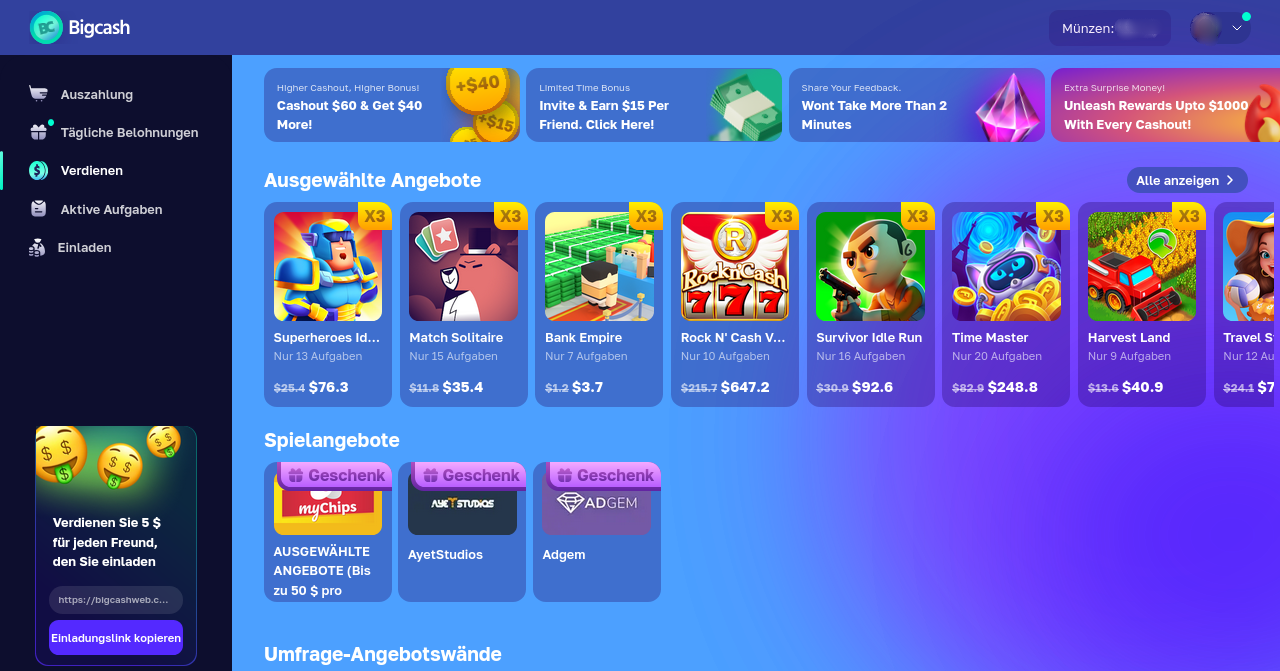The width and height of the screenshot is (1280, 671).
Task: Open the Aktive Aufgaben clipboard icon
Action: 38,209
